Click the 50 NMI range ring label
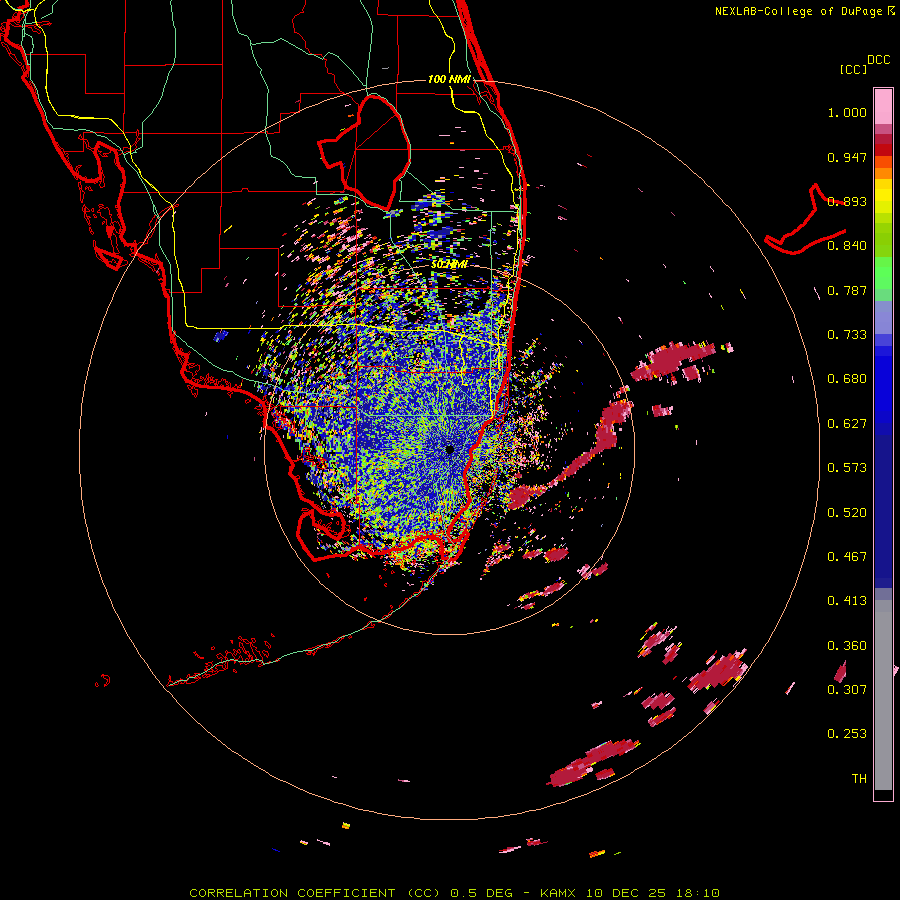Viewport: 900px width, 900px height. click(449, 265)
